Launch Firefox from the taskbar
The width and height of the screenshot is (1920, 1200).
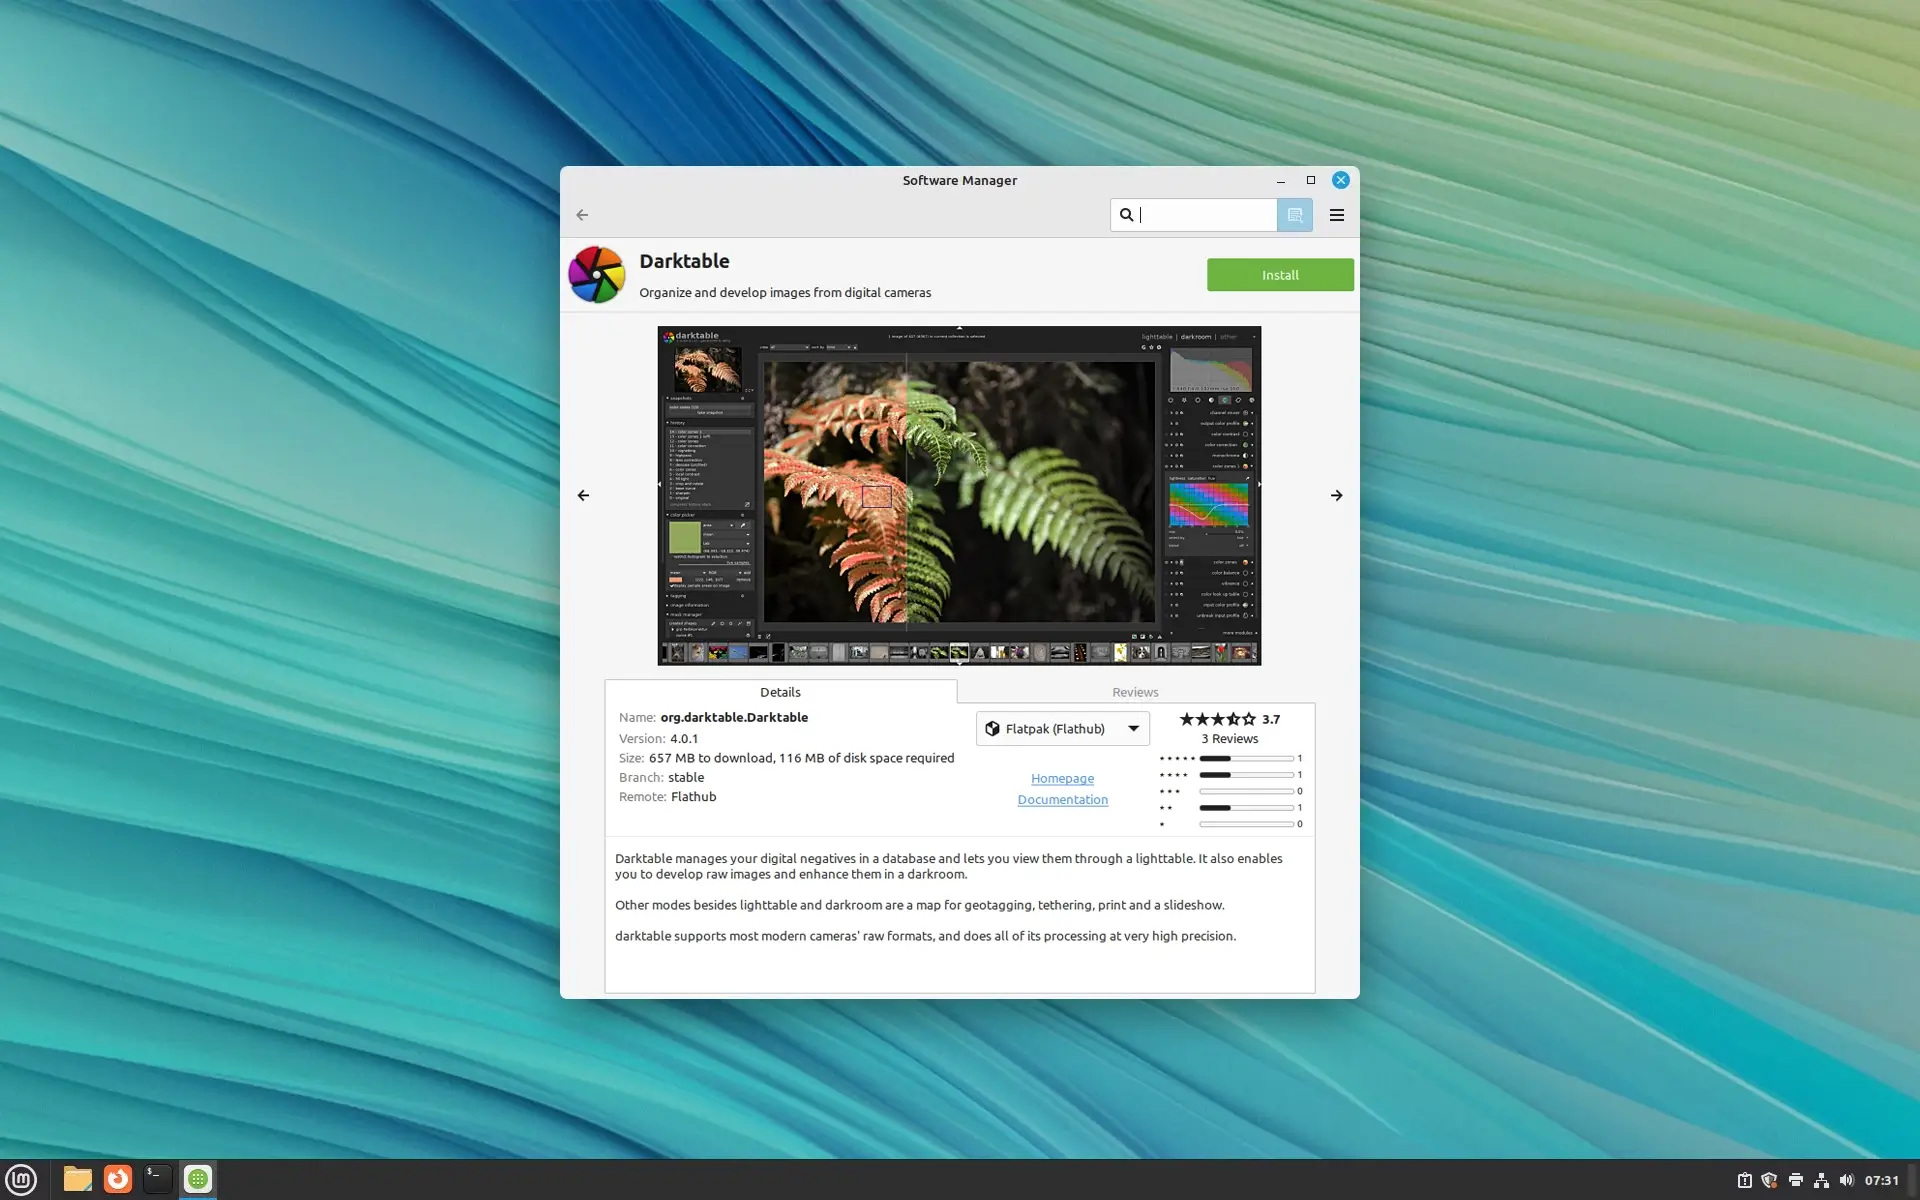point(118,1180)
